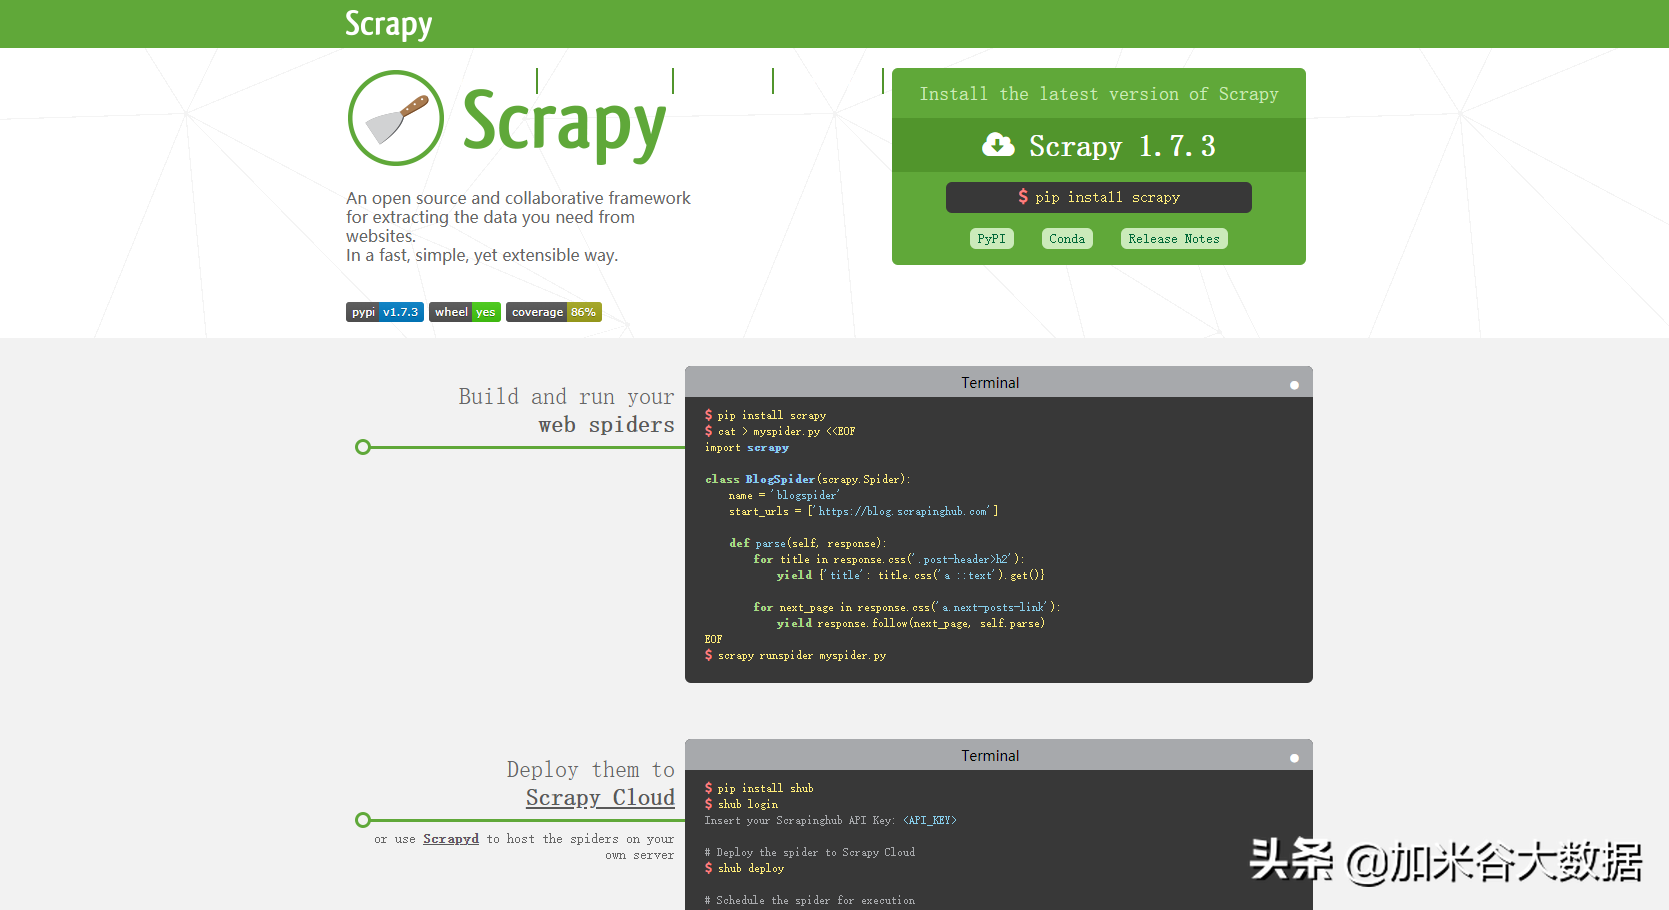Click the cloud download icon beside Scrapy 1.7.3
This screenshot has width=1669, height=910.
click(998, 145)
